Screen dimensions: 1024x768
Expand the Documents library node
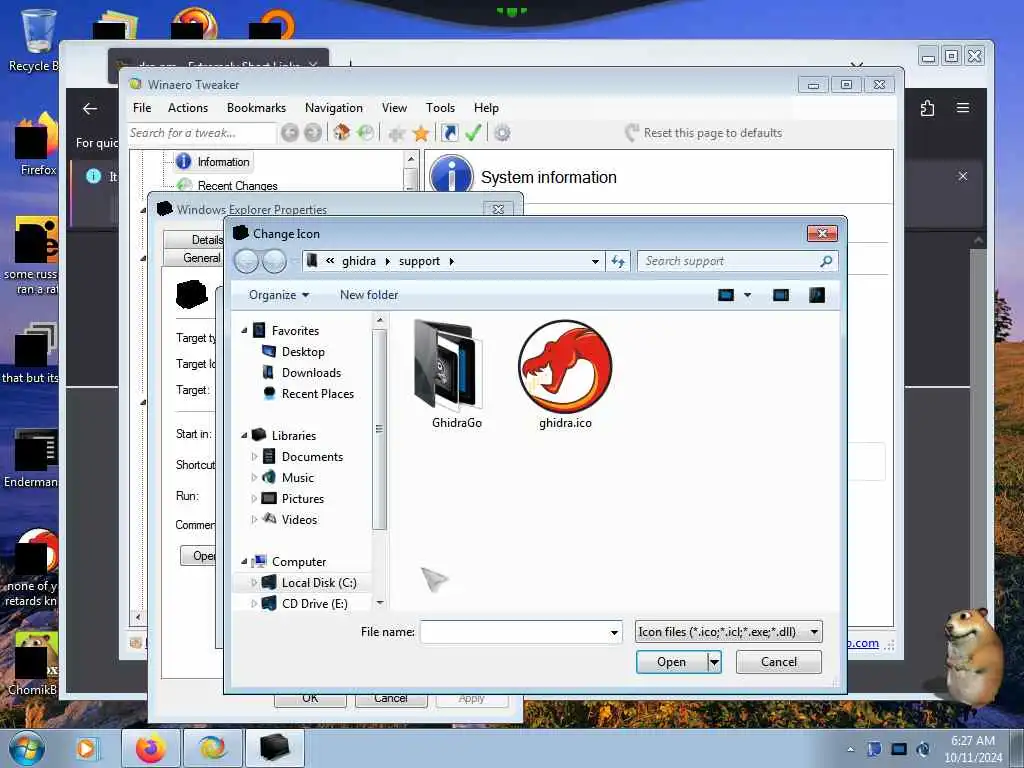click(x=254, y=456)
